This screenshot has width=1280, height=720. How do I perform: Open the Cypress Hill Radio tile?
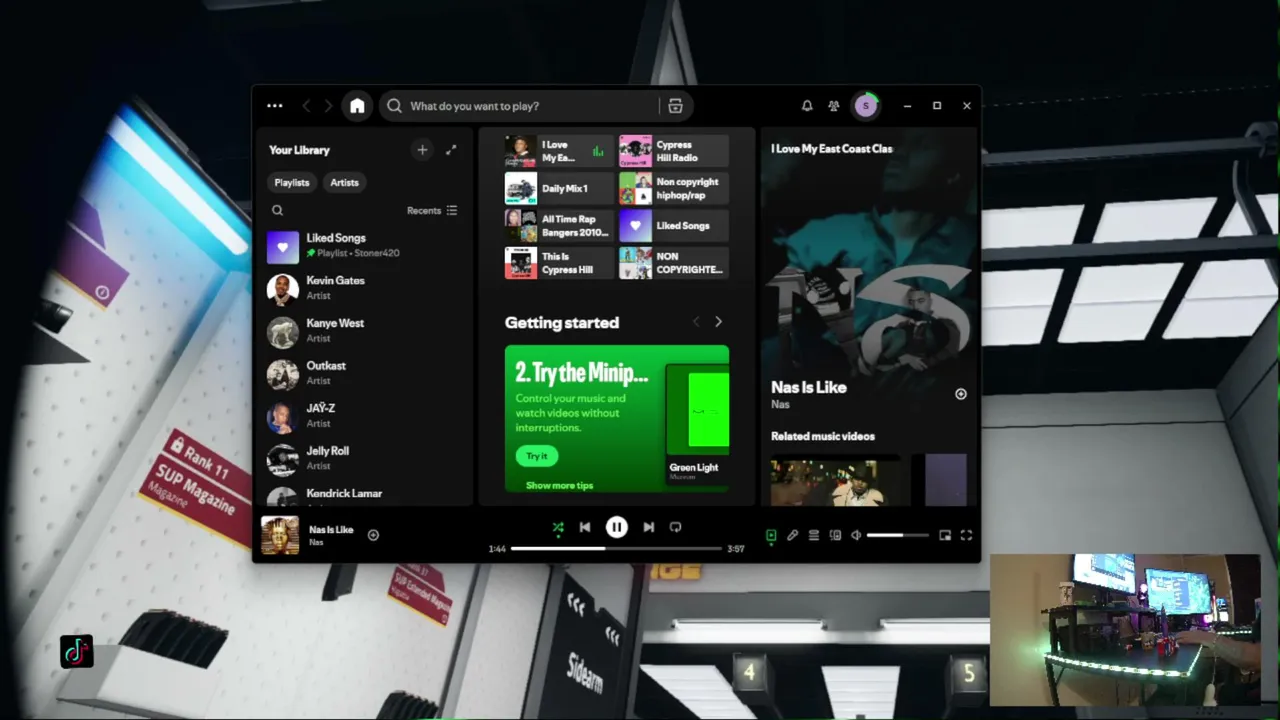point(674,151)
